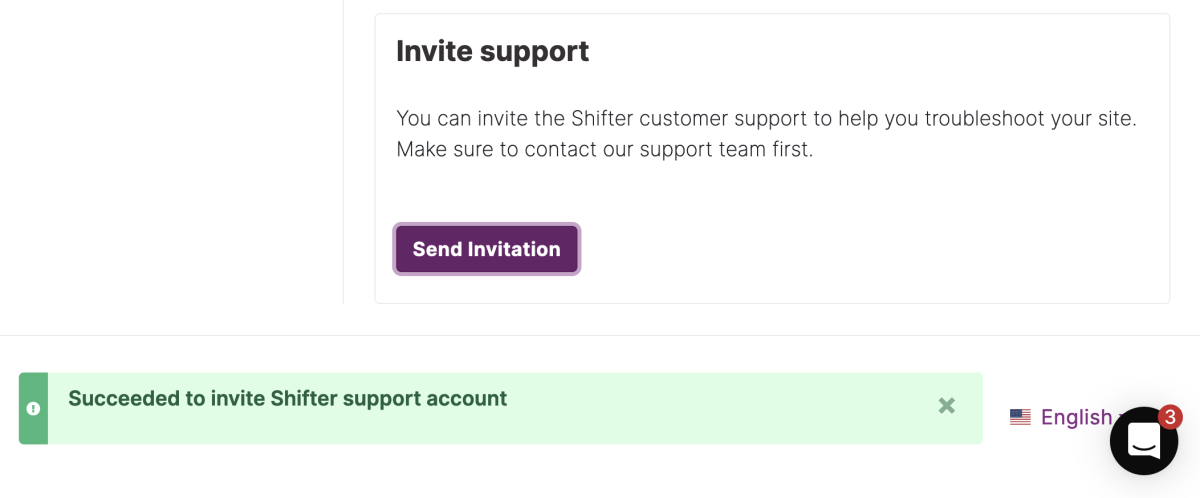Click the US flag icon
Screen dimensions: 1200x498
pyautogui.click(x=1020, y=417)
